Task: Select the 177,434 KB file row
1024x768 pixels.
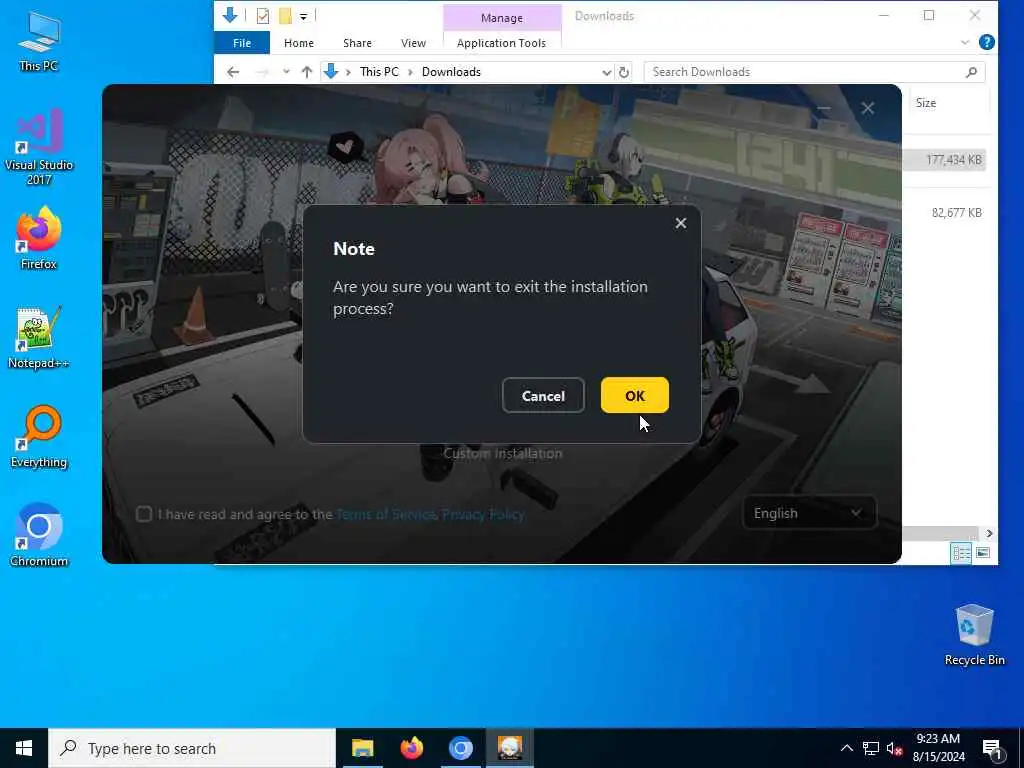Action: point(945,160)
